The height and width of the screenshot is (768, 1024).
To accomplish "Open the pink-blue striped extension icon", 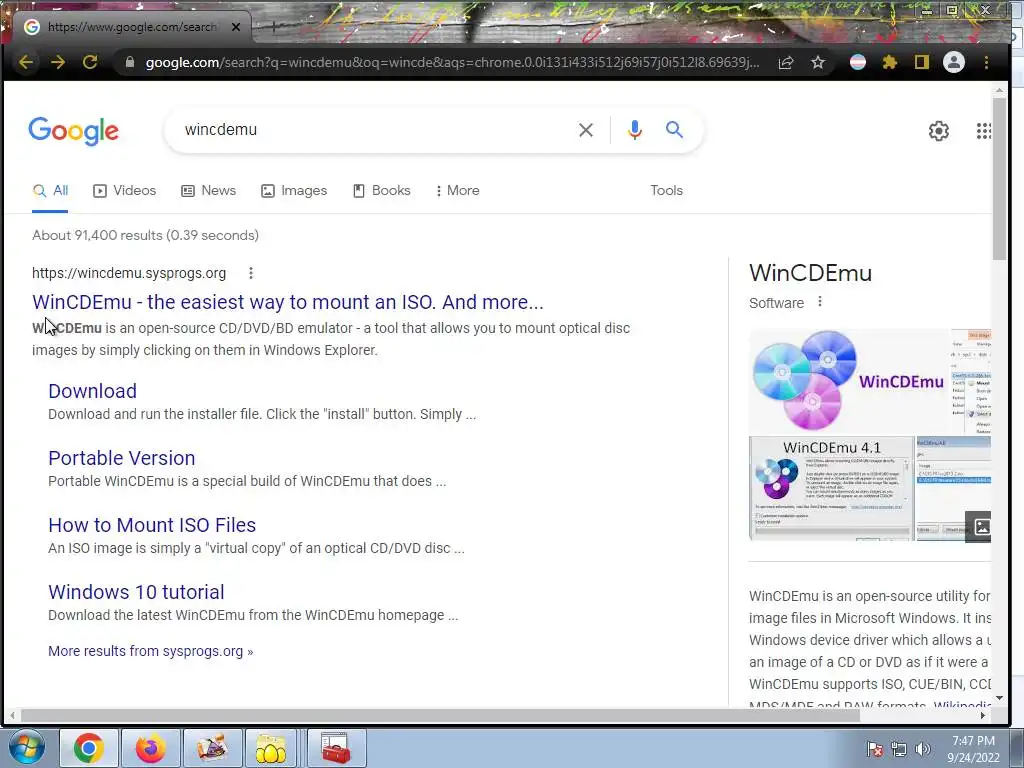I will 857,62.
